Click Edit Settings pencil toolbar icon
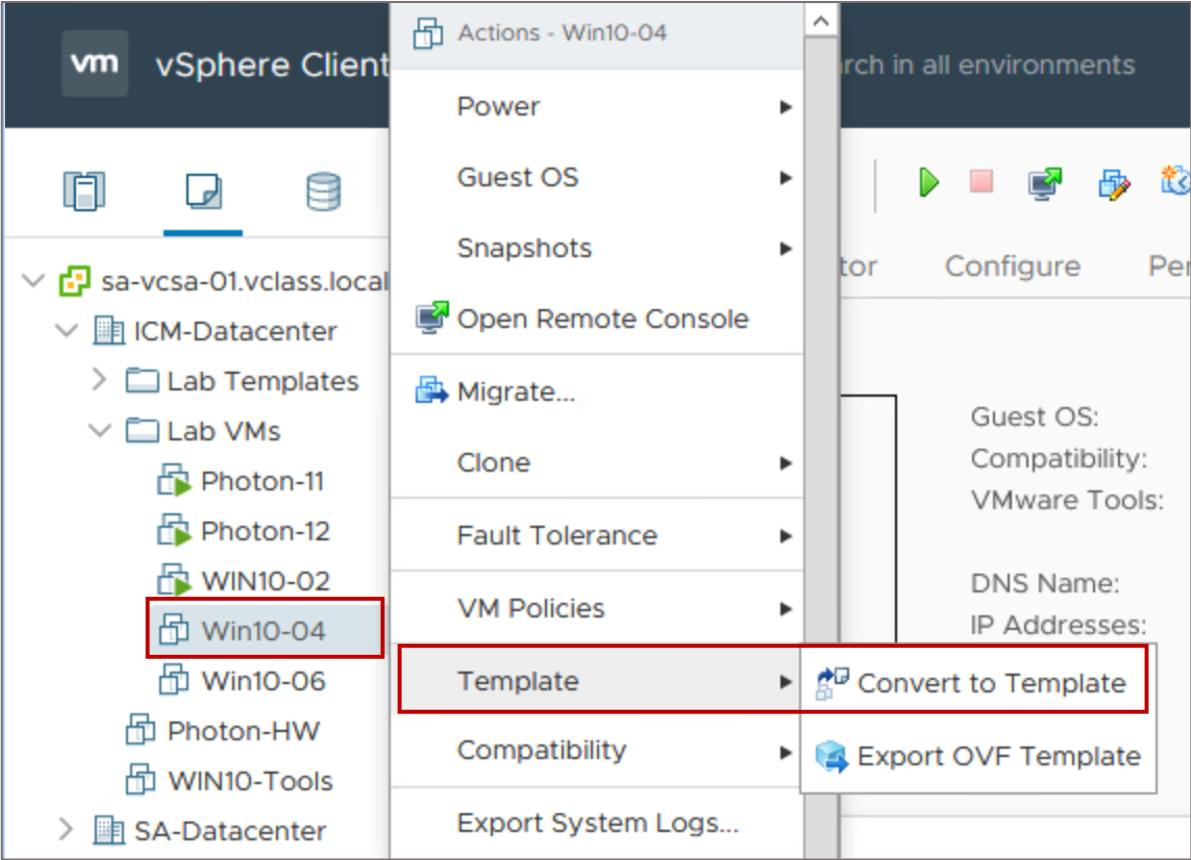 (1114, 185)
